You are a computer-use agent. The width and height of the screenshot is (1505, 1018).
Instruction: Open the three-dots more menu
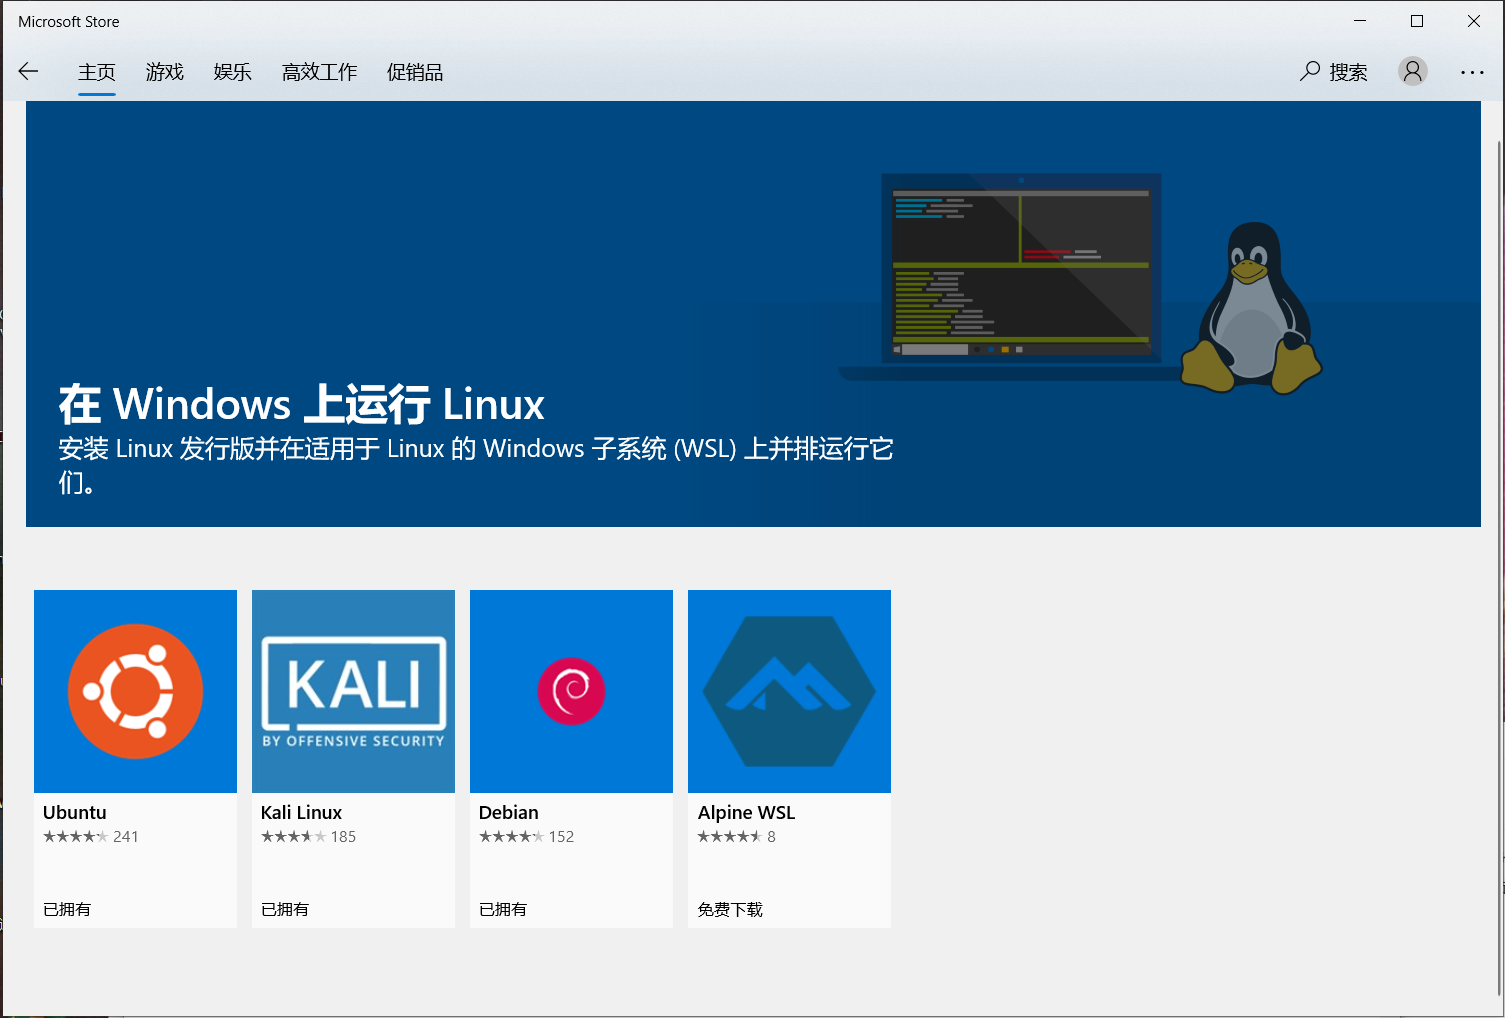tap(1472, 72)
